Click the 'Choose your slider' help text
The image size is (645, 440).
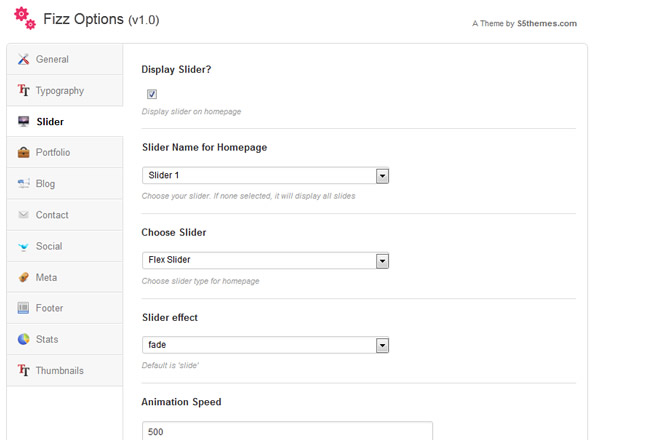(248, 196)
